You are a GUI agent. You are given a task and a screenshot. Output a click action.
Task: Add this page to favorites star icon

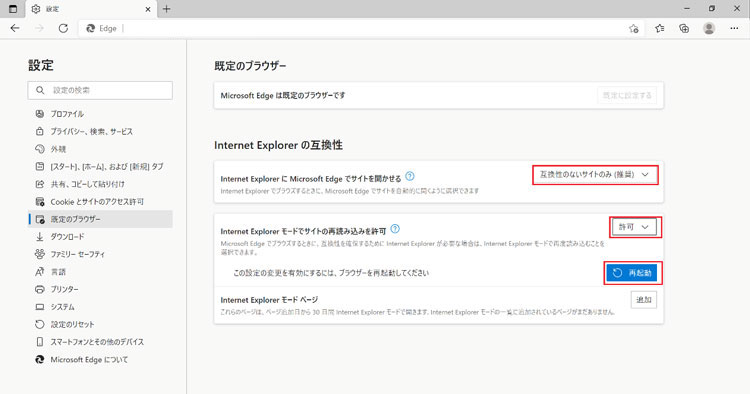click(x=634, y=29)
